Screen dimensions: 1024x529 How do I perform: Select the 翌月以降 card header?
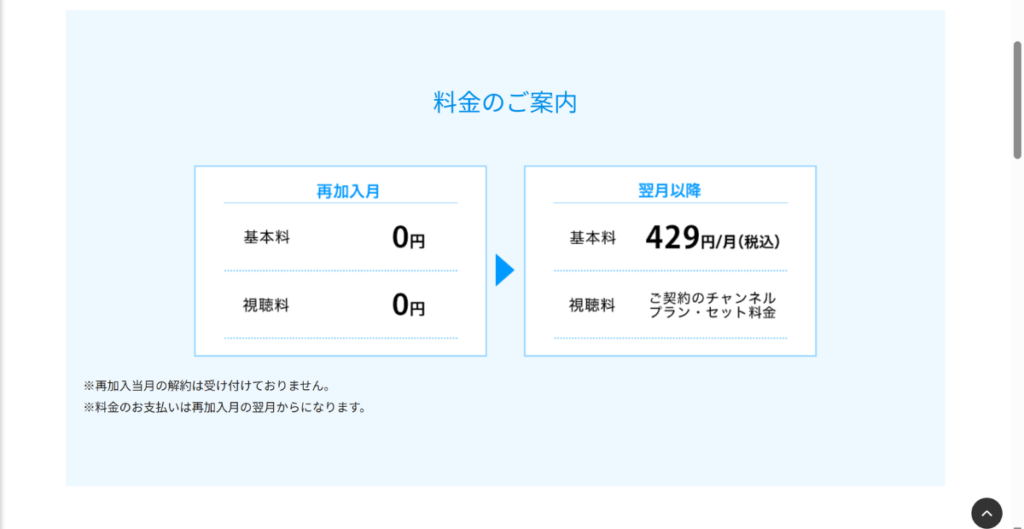(x=669, y=190)
